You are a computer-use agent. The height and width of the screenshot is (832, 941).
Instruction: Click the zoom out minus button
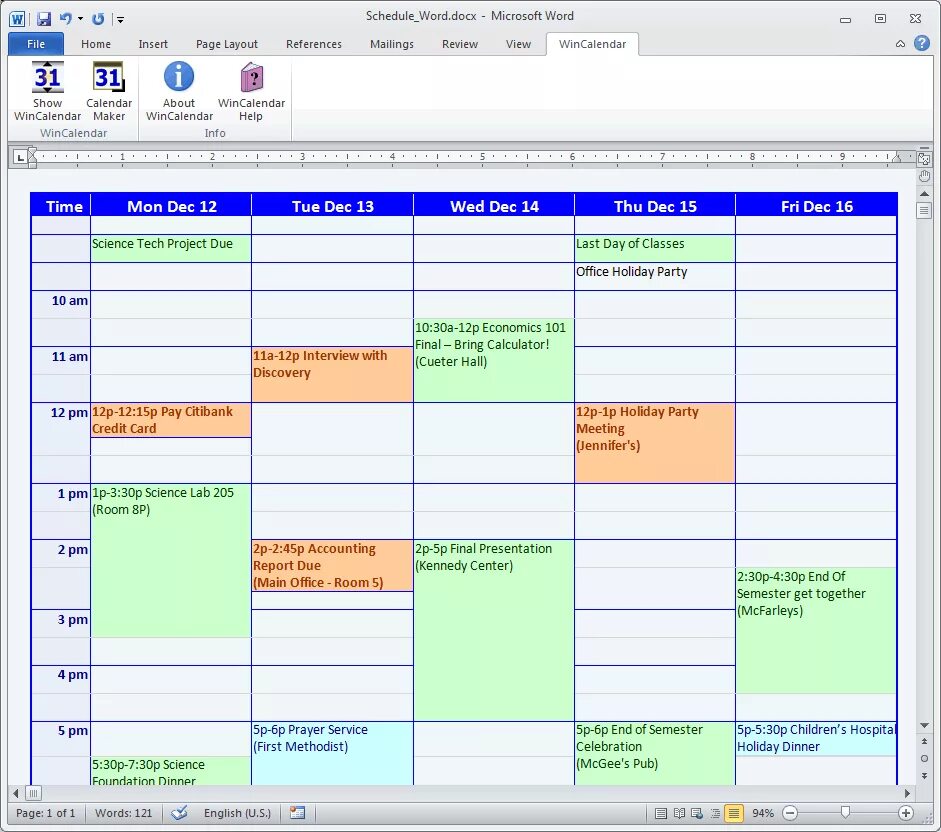click(x=790, y=813)
